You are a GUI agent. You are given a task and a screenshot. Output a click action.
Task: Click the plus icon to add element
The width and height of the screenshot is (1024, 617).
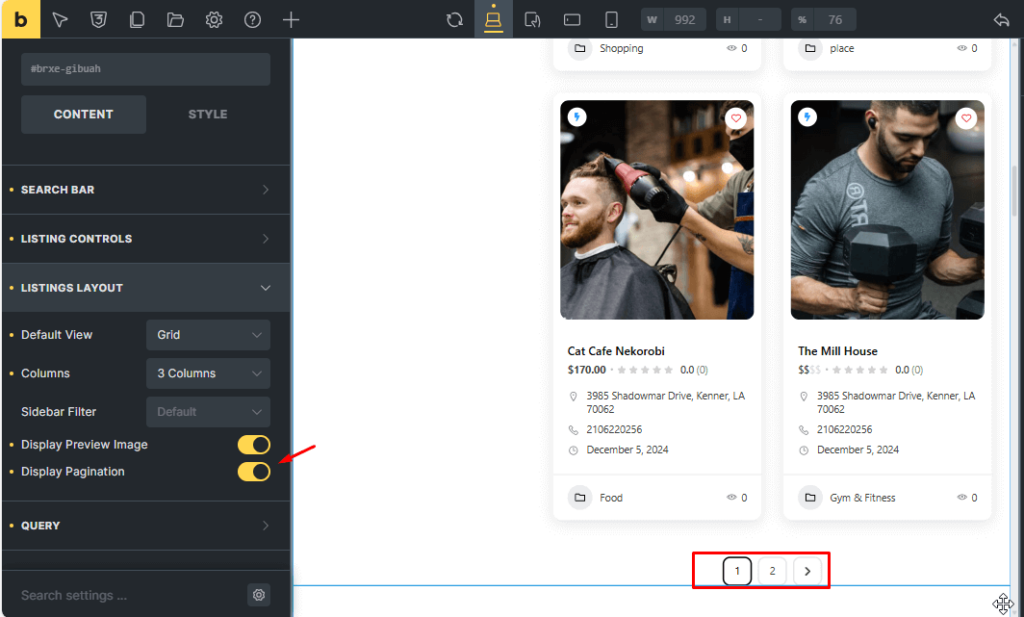point(291,20)
